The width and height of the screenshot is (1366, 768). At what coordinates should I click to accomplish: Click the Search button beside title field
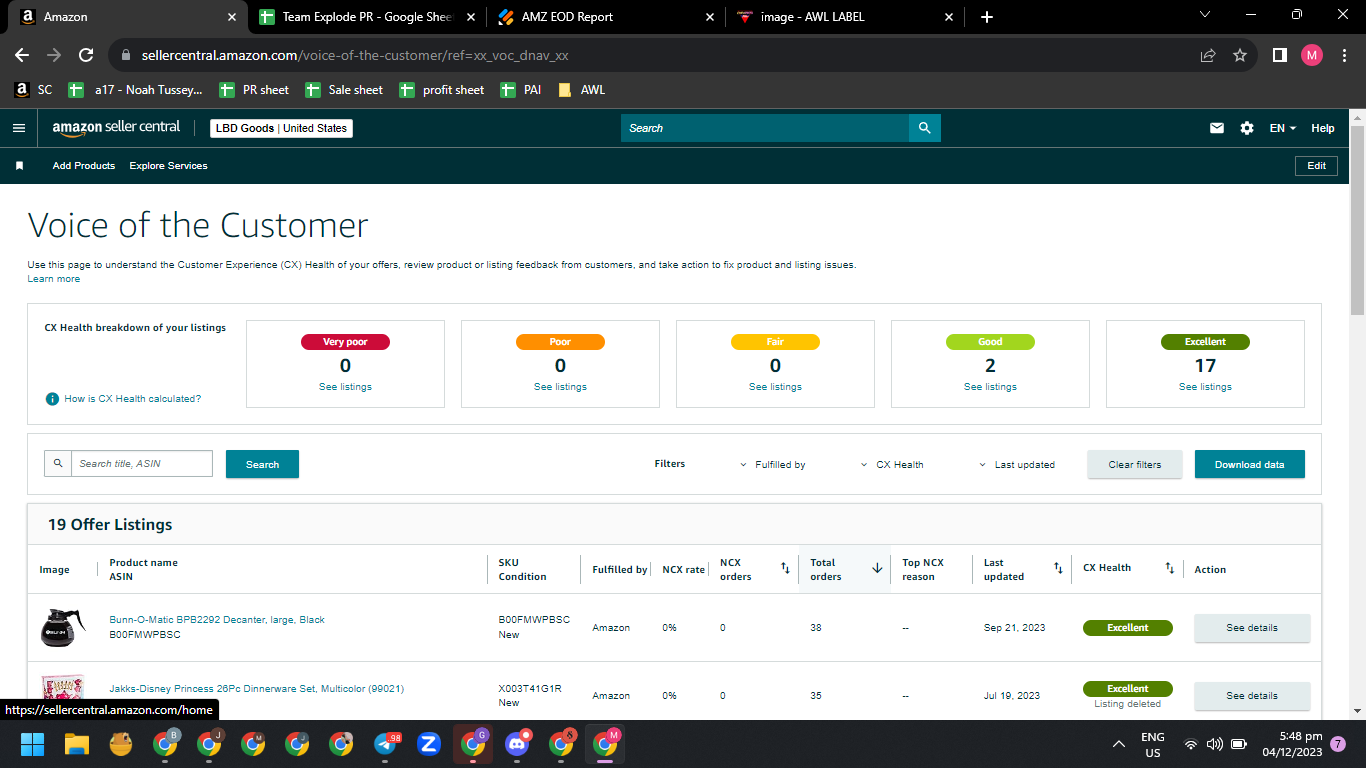click(262, 464)
